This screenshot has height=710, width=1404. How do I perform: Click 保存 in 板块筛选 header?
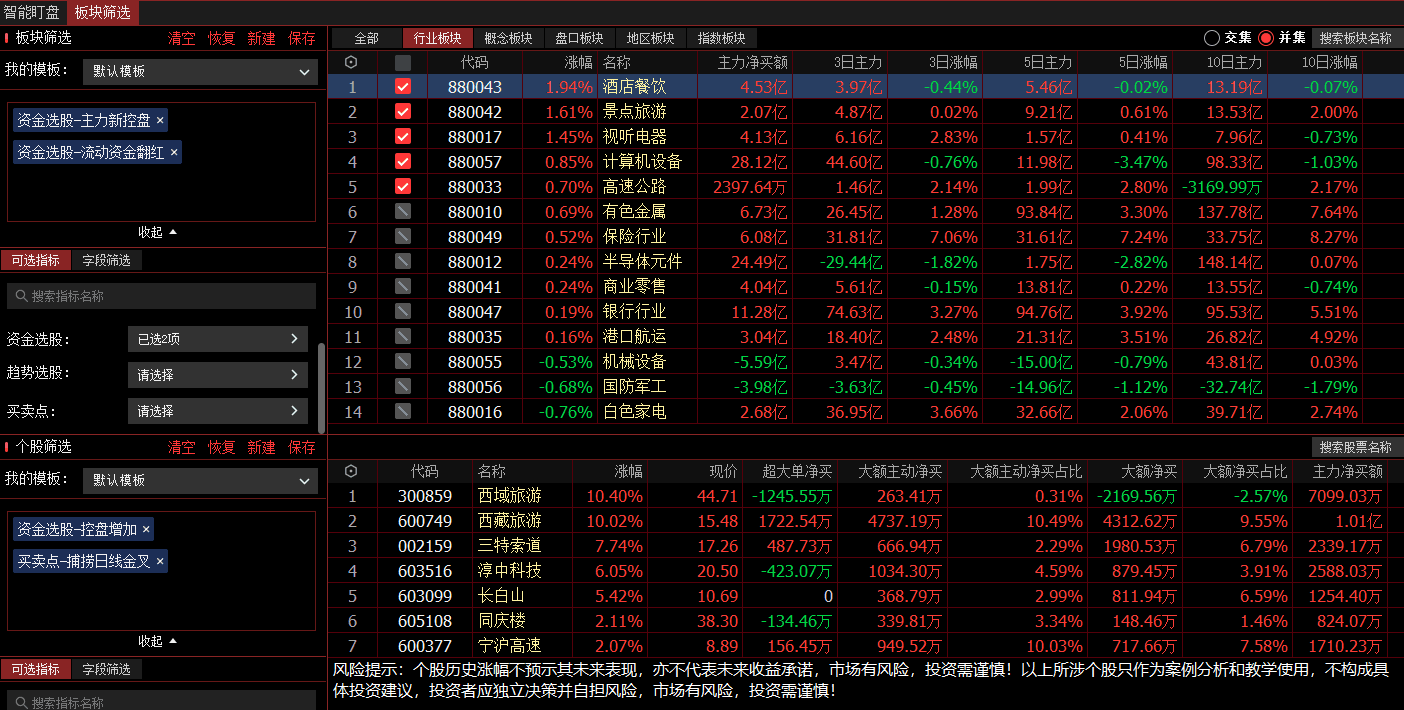click(x=301, y=38)
